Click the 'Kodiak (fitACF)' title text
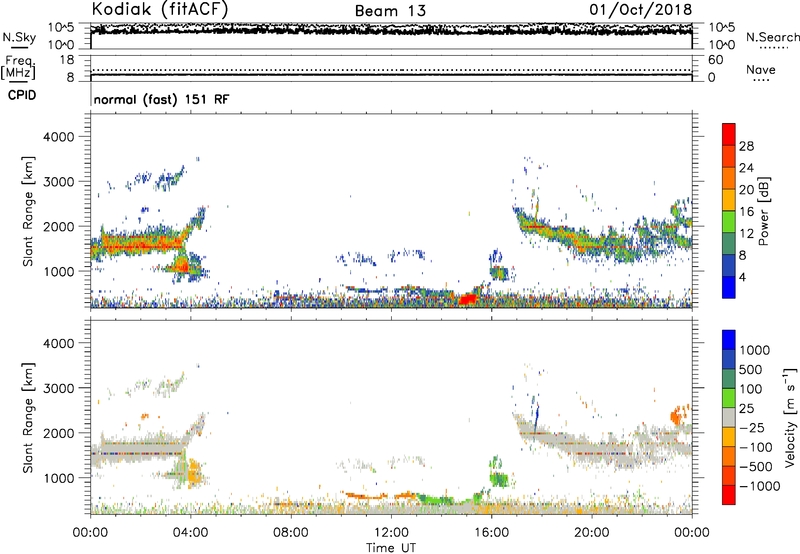 [160, 9]
